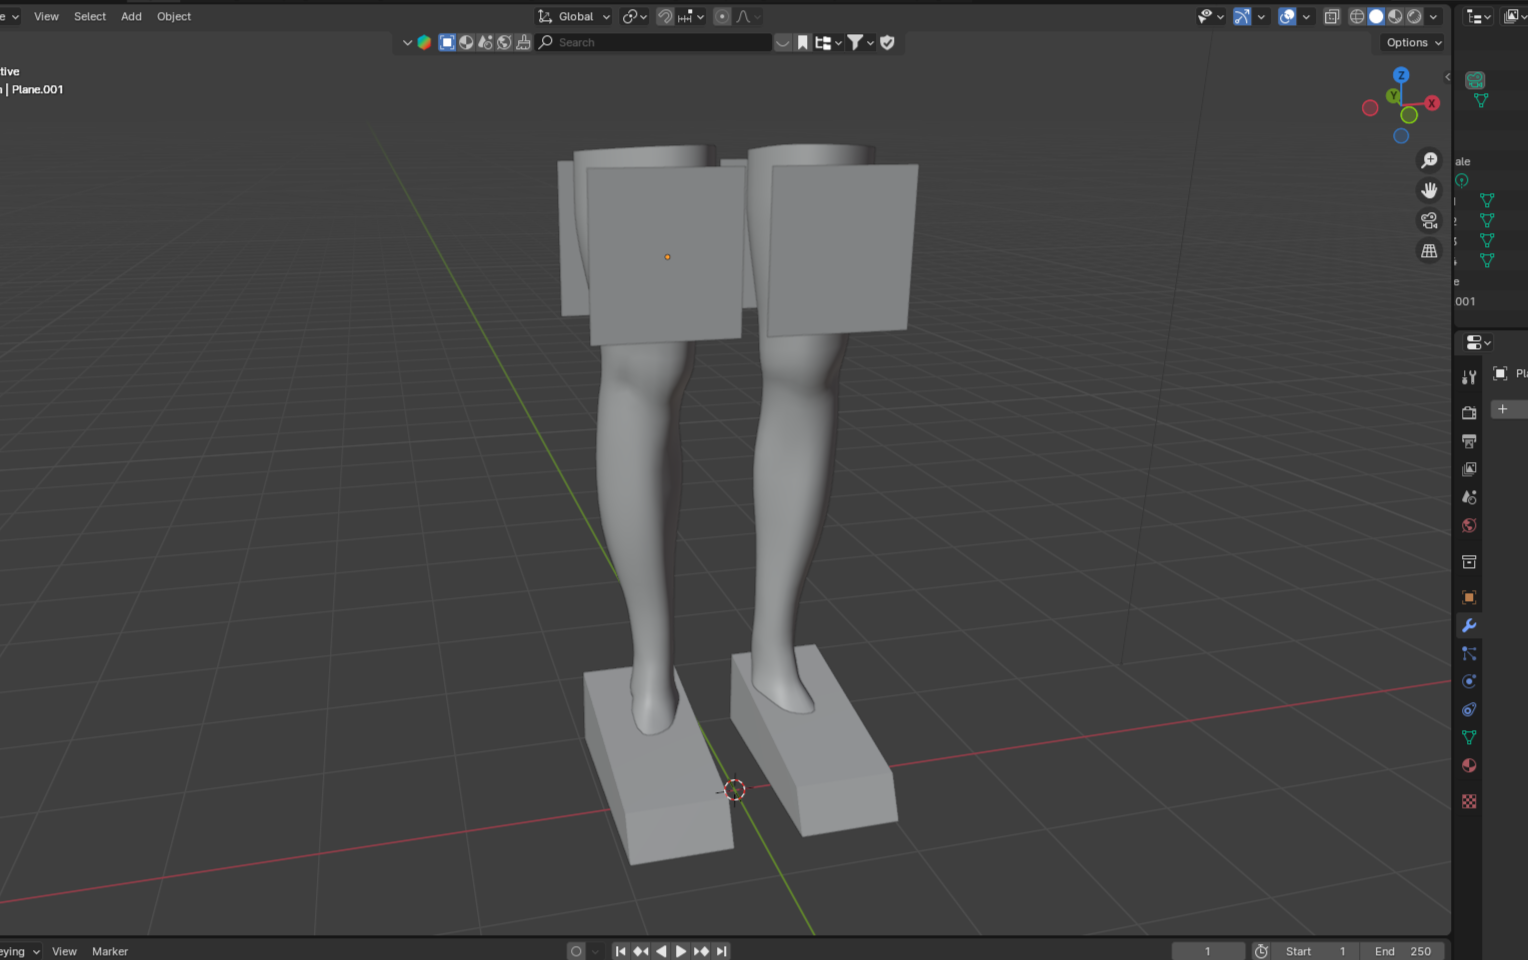The image size is (1528, 960).
Task: Click the plus button in the properties panel
Action: tap(1504, 409)
